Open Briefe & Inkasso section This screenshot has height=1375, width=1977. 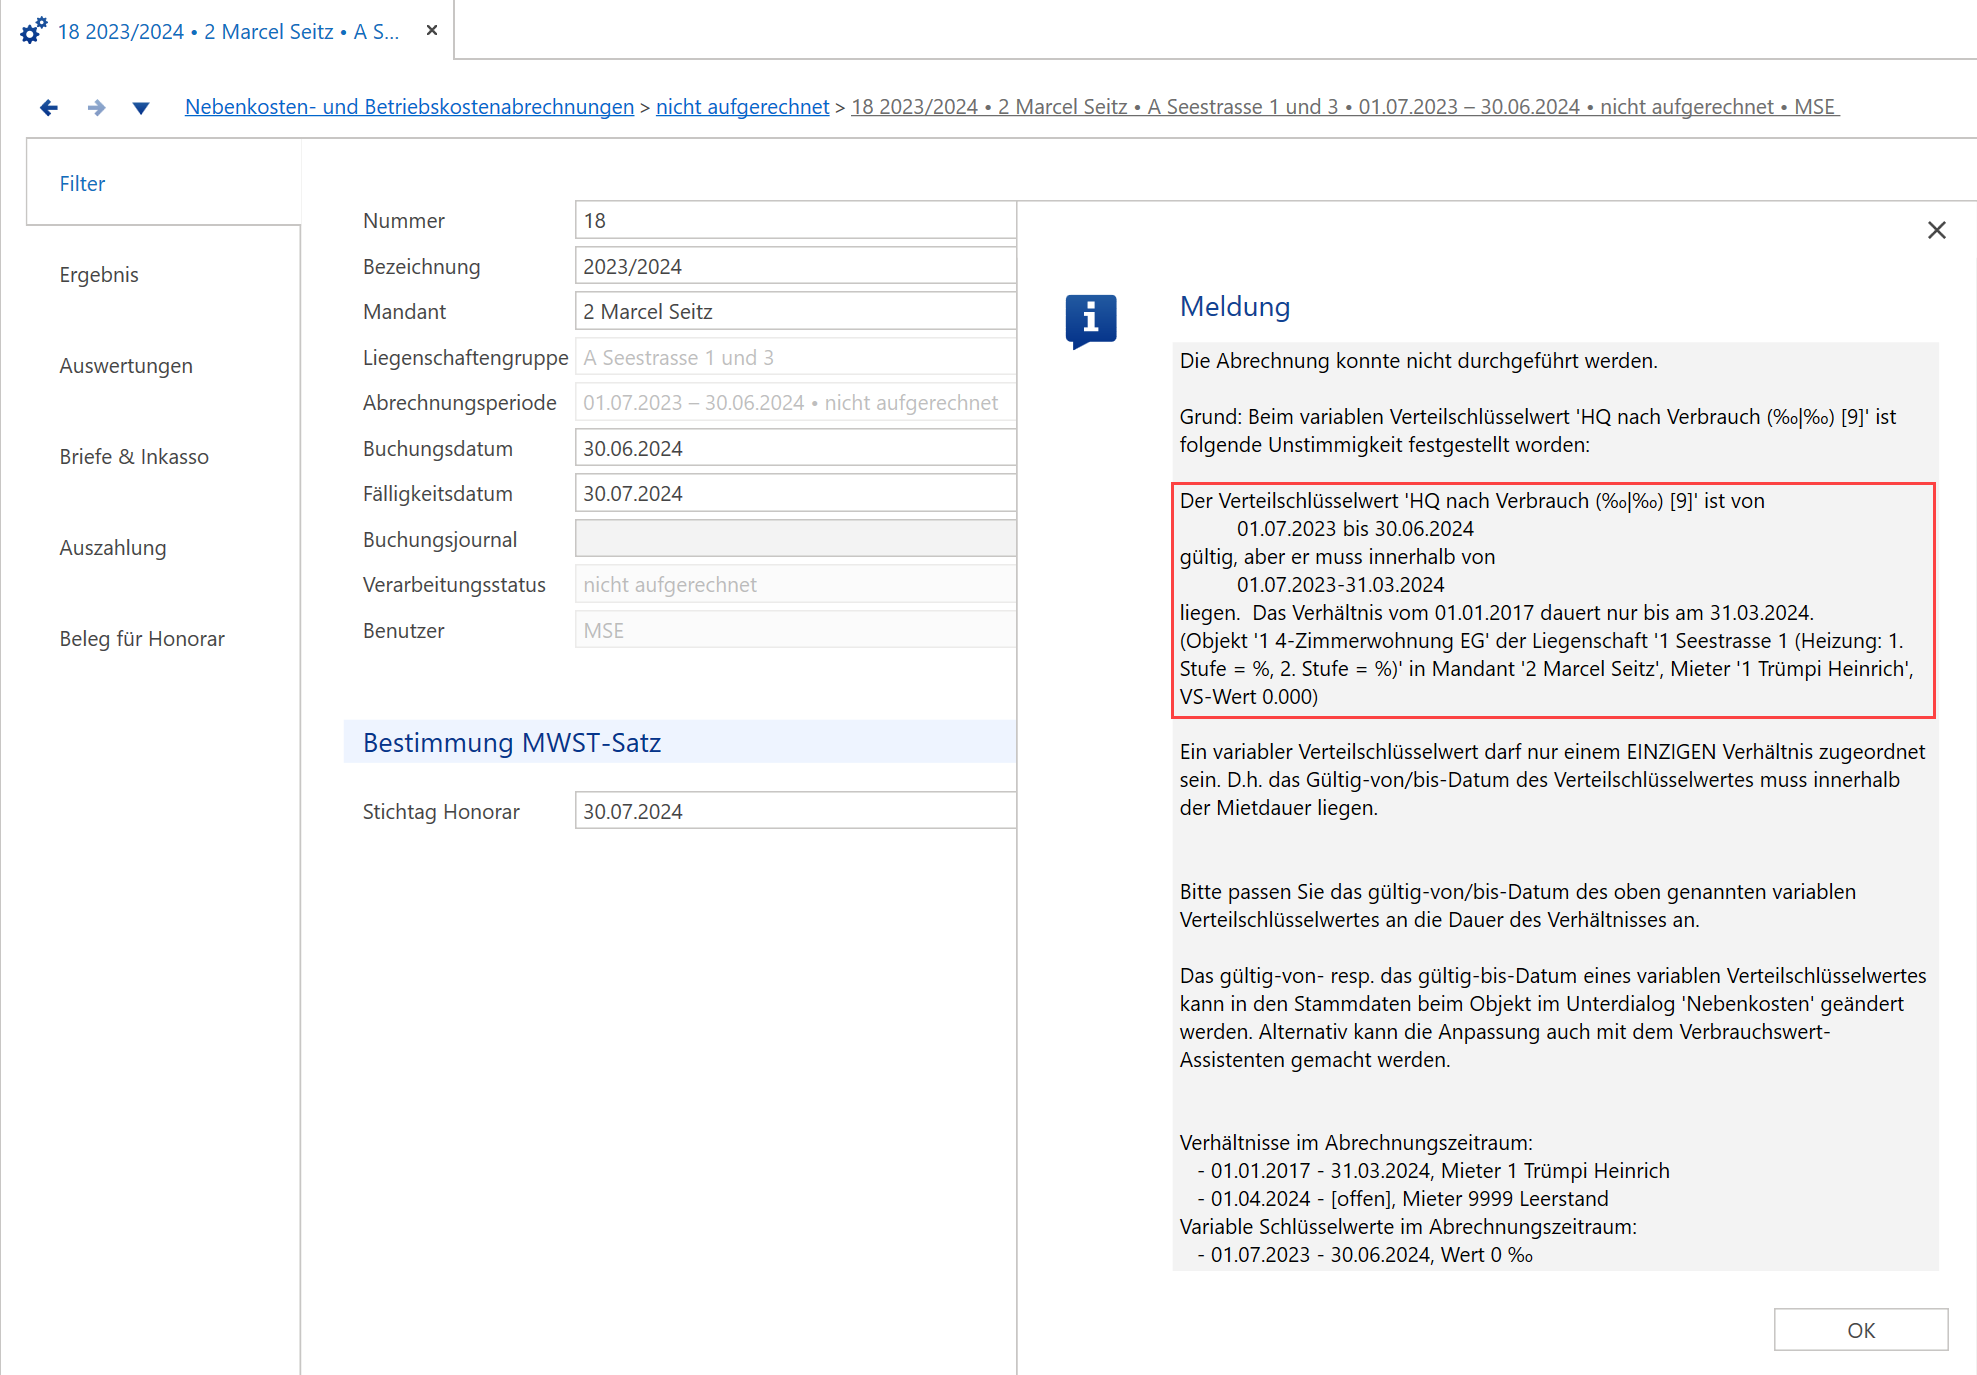pyautogui.click(x=134, y=457)
